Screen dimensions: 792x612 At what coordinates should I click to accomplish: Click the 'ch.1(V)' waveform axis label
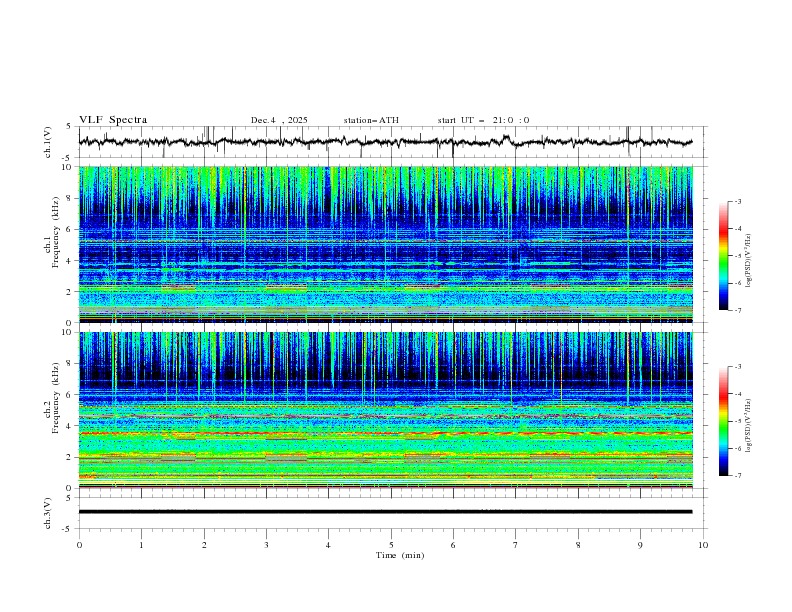pos(48,142)
